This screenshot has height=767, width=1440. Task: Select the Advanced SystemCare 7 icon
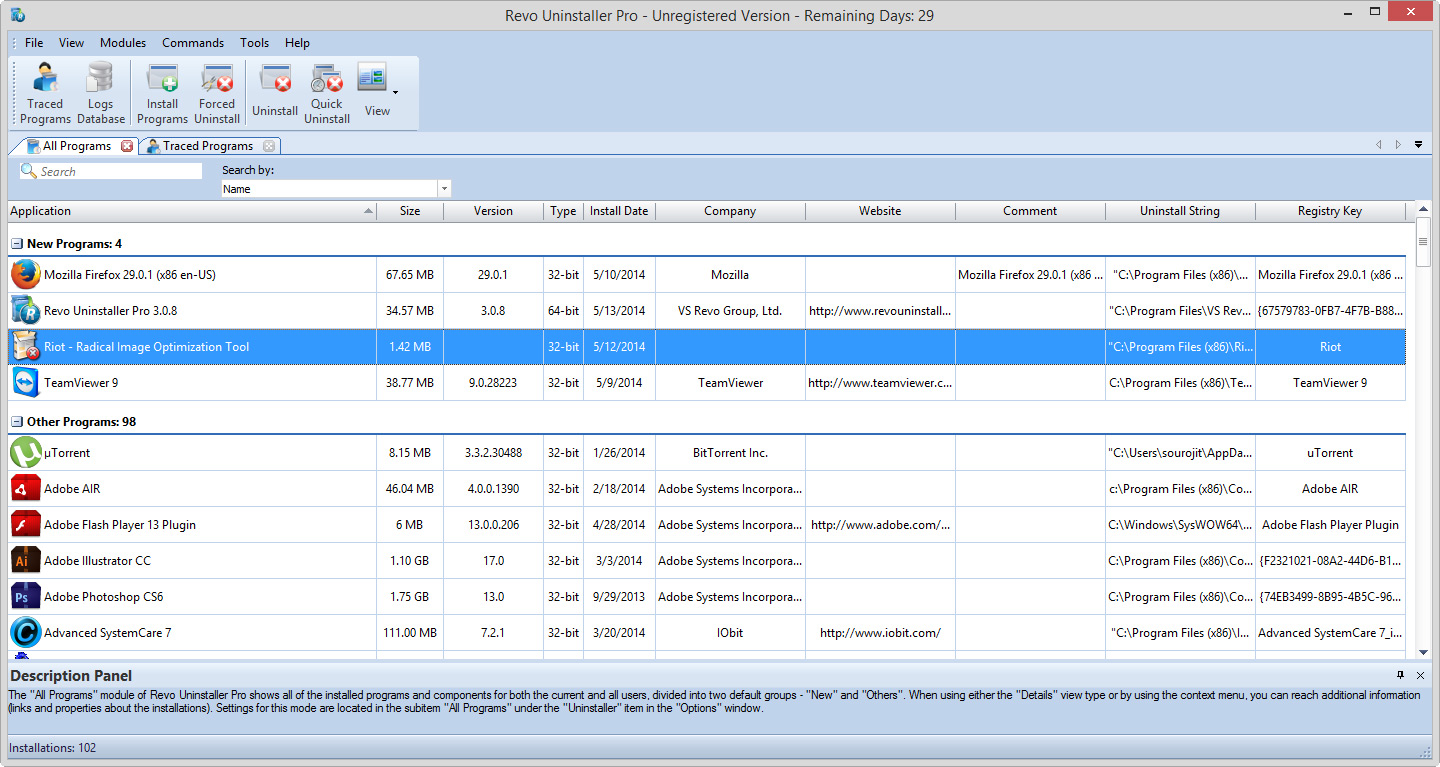[26, 632]
